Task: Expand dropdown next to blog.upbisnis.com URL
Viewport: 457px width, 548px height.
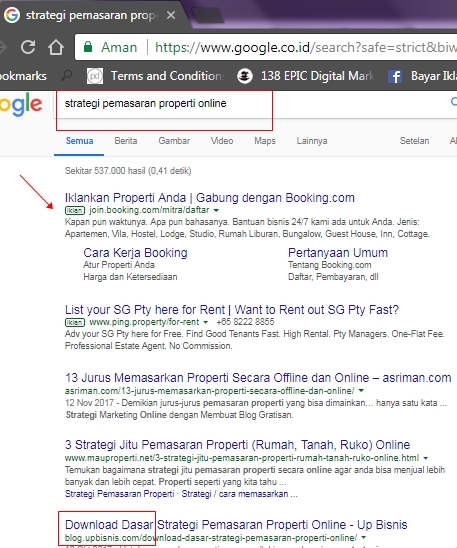Action: 364,538
